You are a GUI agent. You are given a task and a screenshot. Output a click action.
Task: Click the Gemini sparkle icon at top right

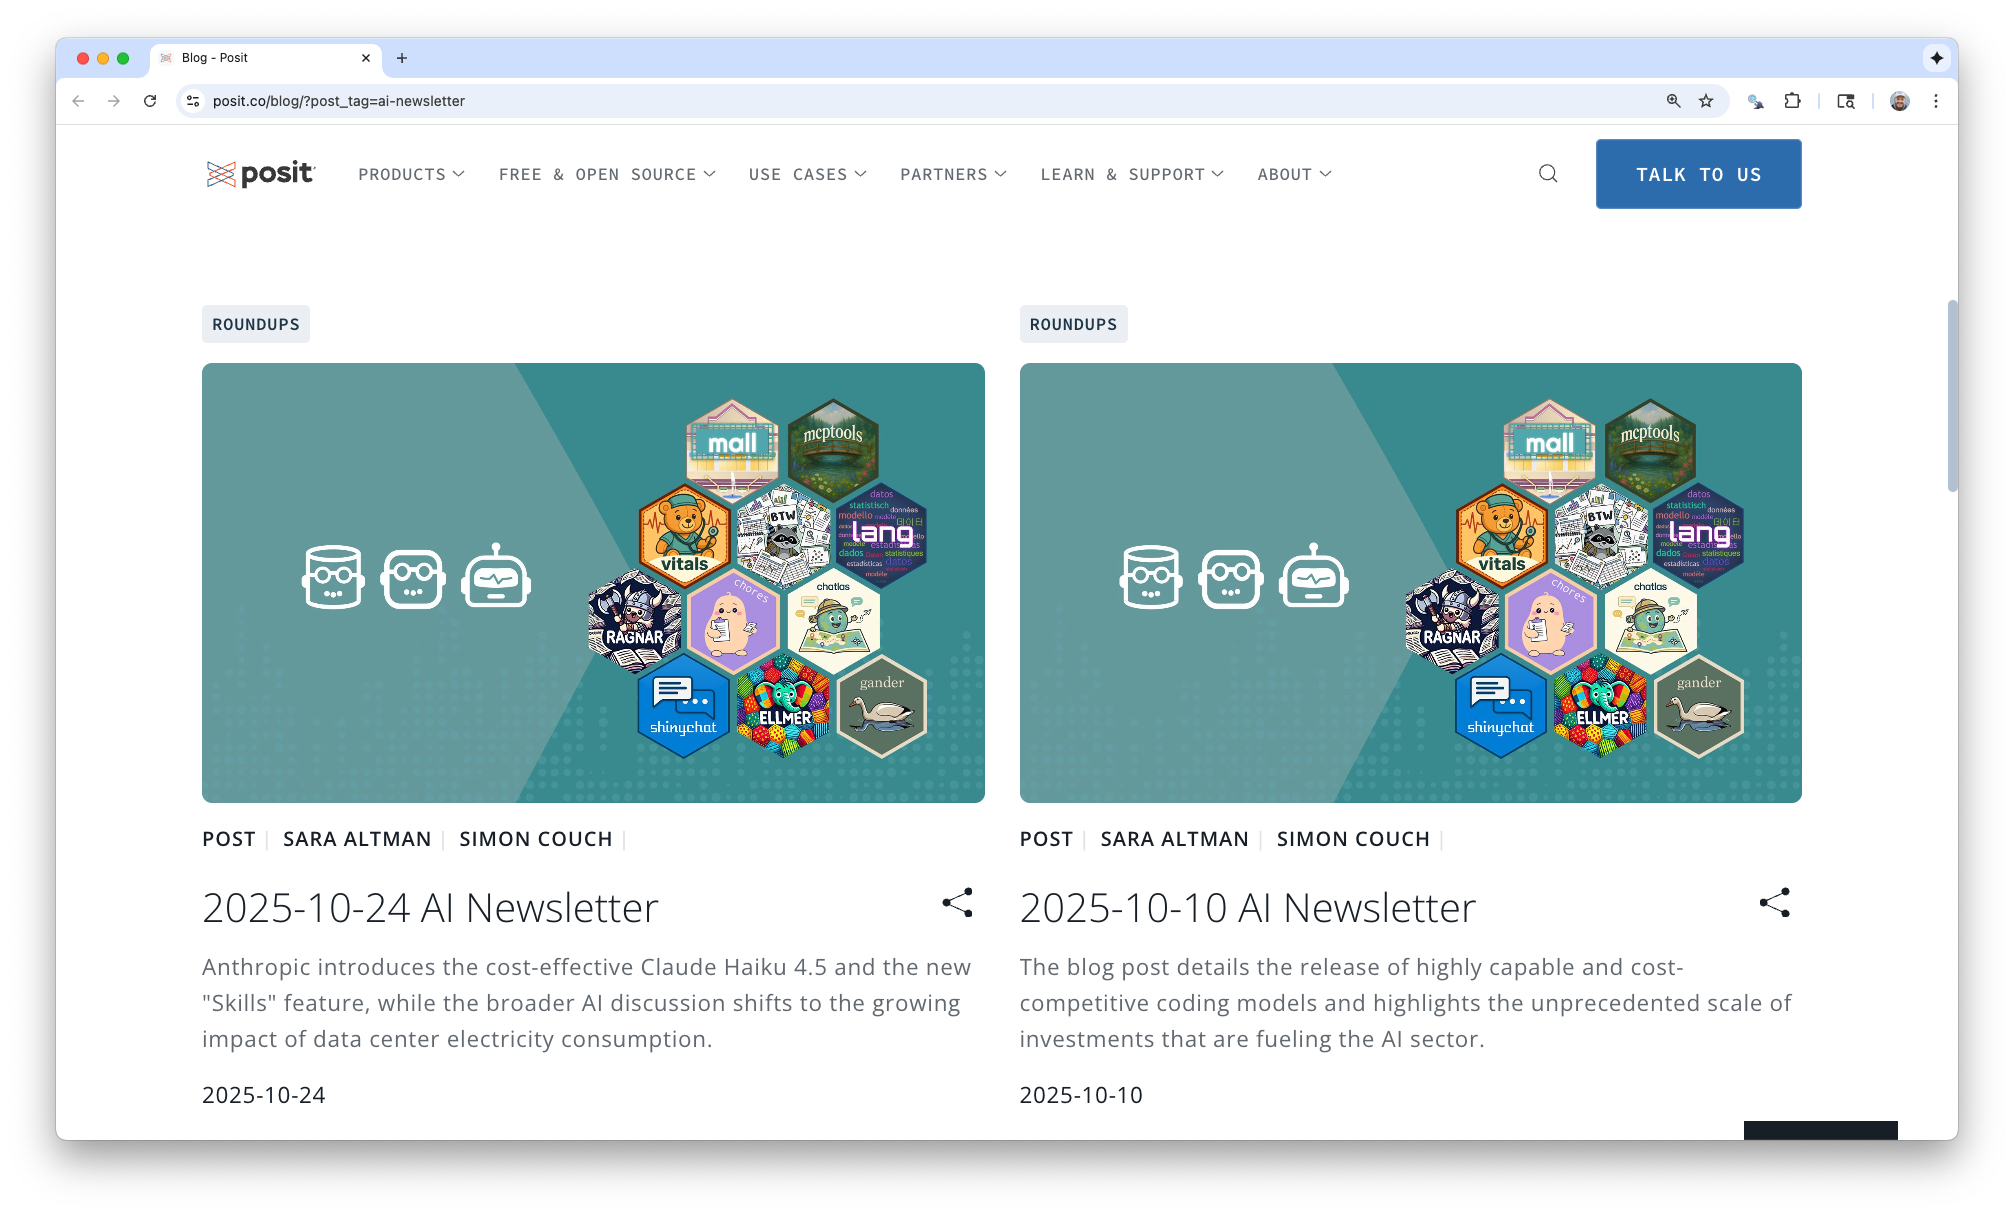click(x=1937, y=58)
